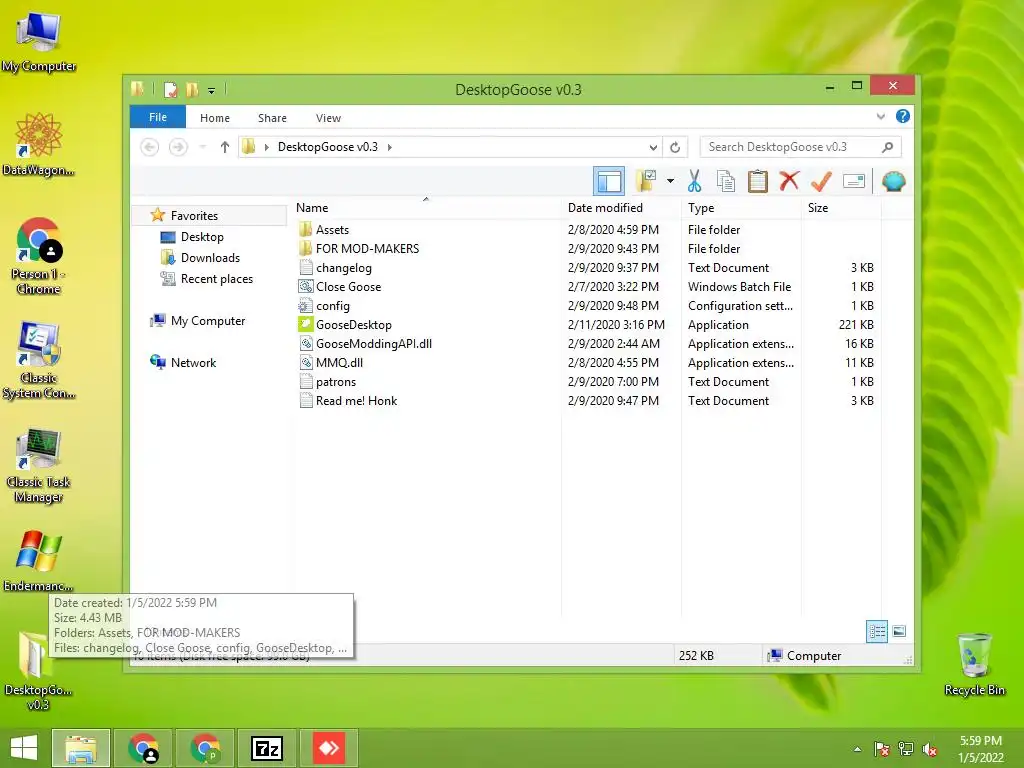Open the File tab
The height and width of the screenshot is (768, 1024).
[158, 117]
